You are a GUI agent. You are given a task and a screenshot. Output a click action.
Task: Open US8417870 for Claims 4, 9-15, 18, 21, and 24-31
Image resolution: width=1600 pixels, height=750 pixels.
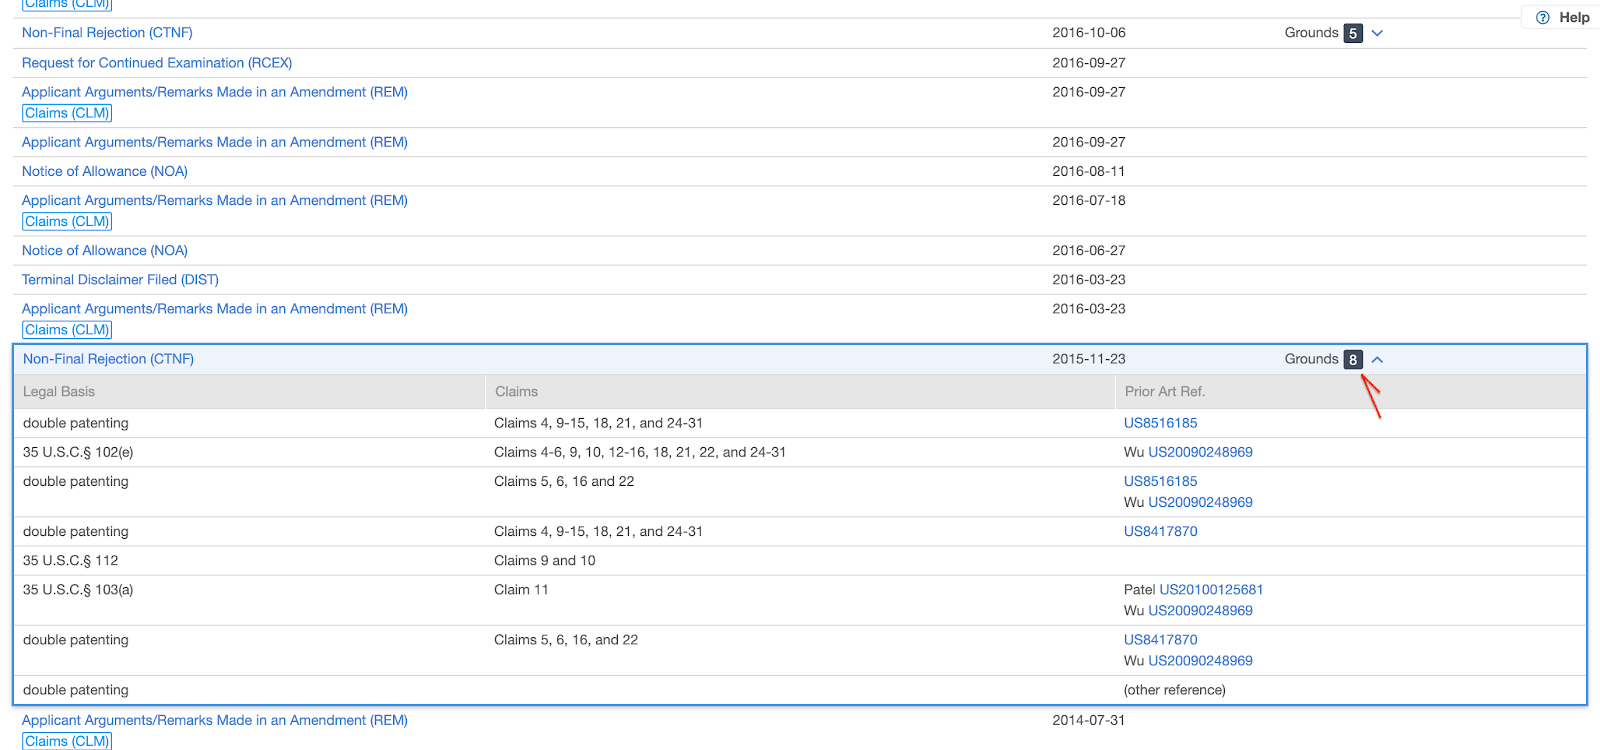pos(1160,531)
